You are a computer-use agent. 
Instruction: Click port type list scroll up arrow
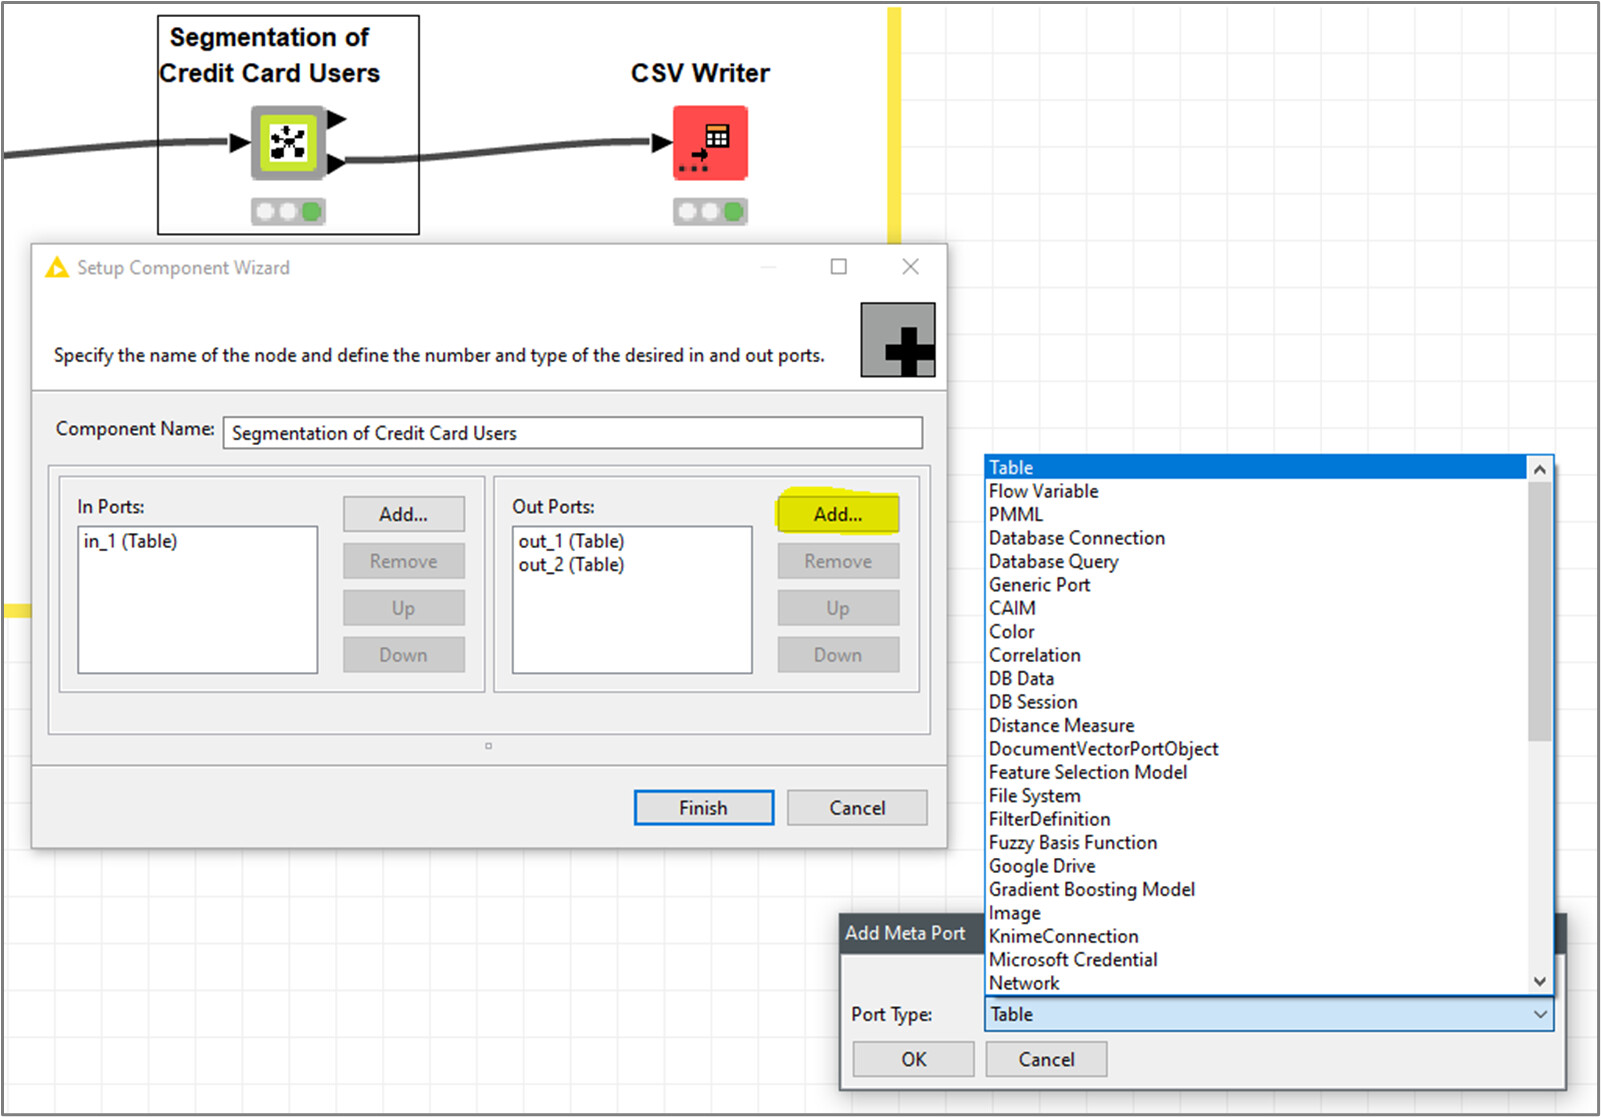(1540, 468)
